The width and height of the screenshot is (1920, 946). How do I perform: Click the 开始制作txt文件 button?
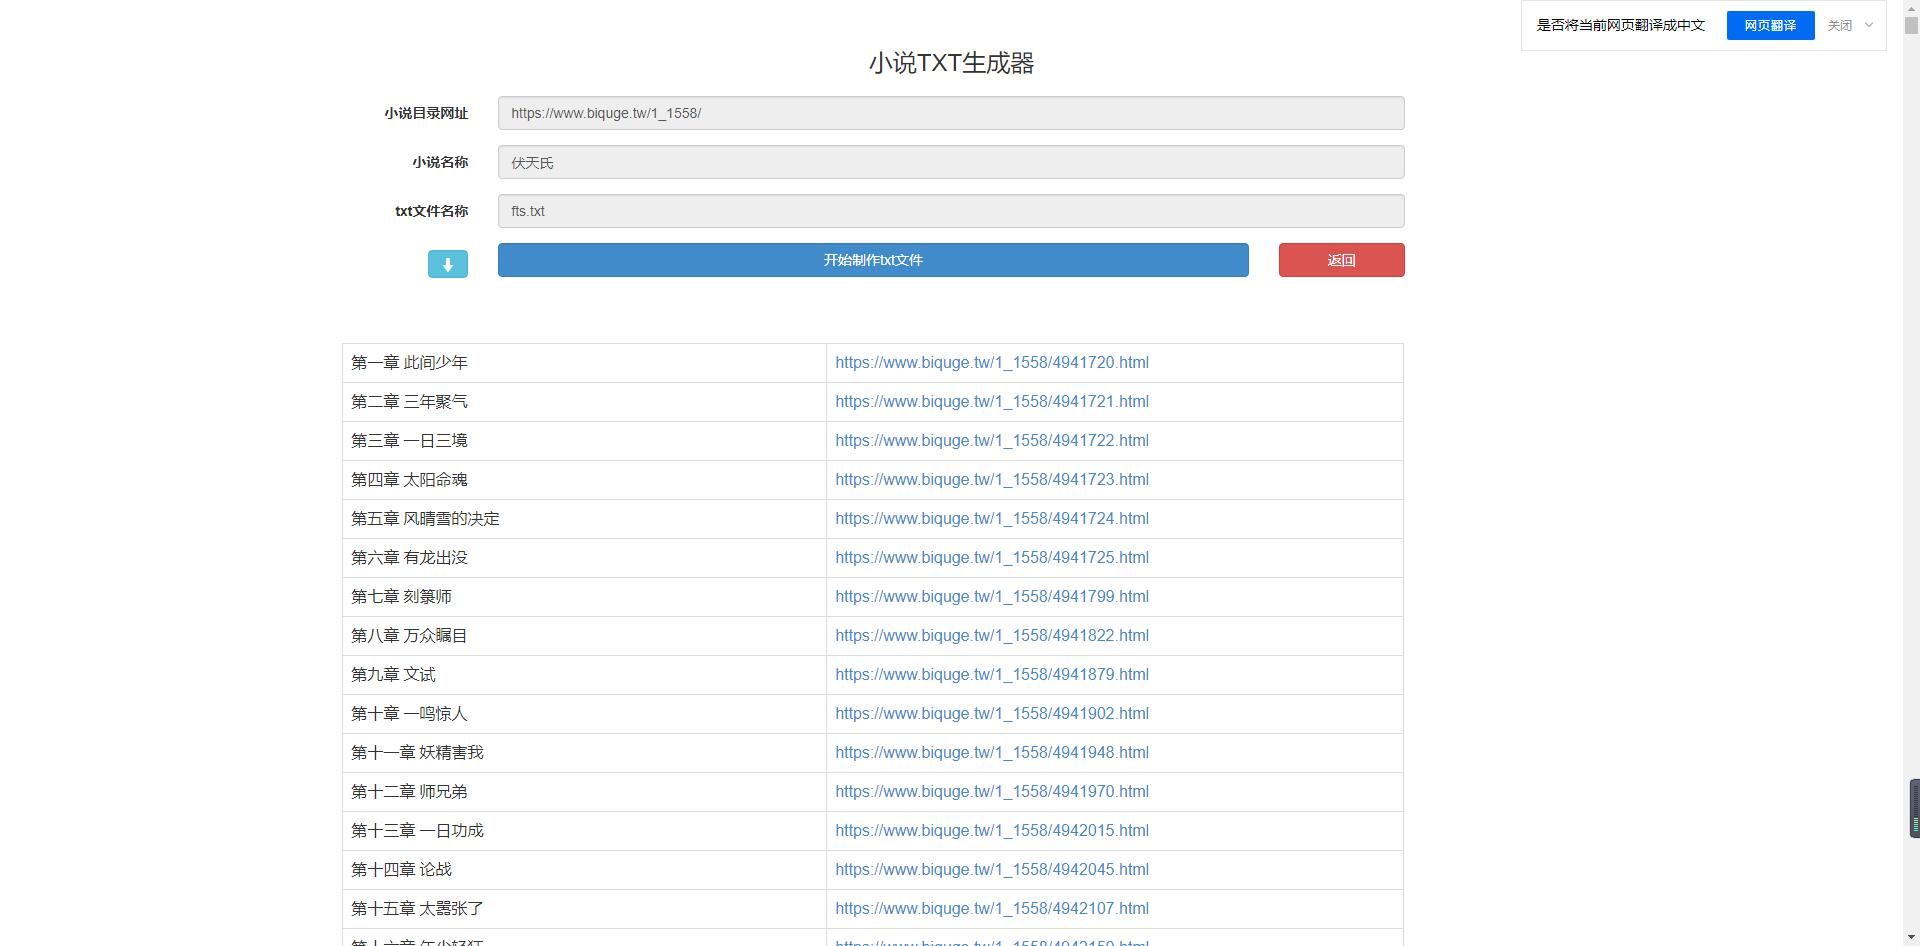[872, 260]
